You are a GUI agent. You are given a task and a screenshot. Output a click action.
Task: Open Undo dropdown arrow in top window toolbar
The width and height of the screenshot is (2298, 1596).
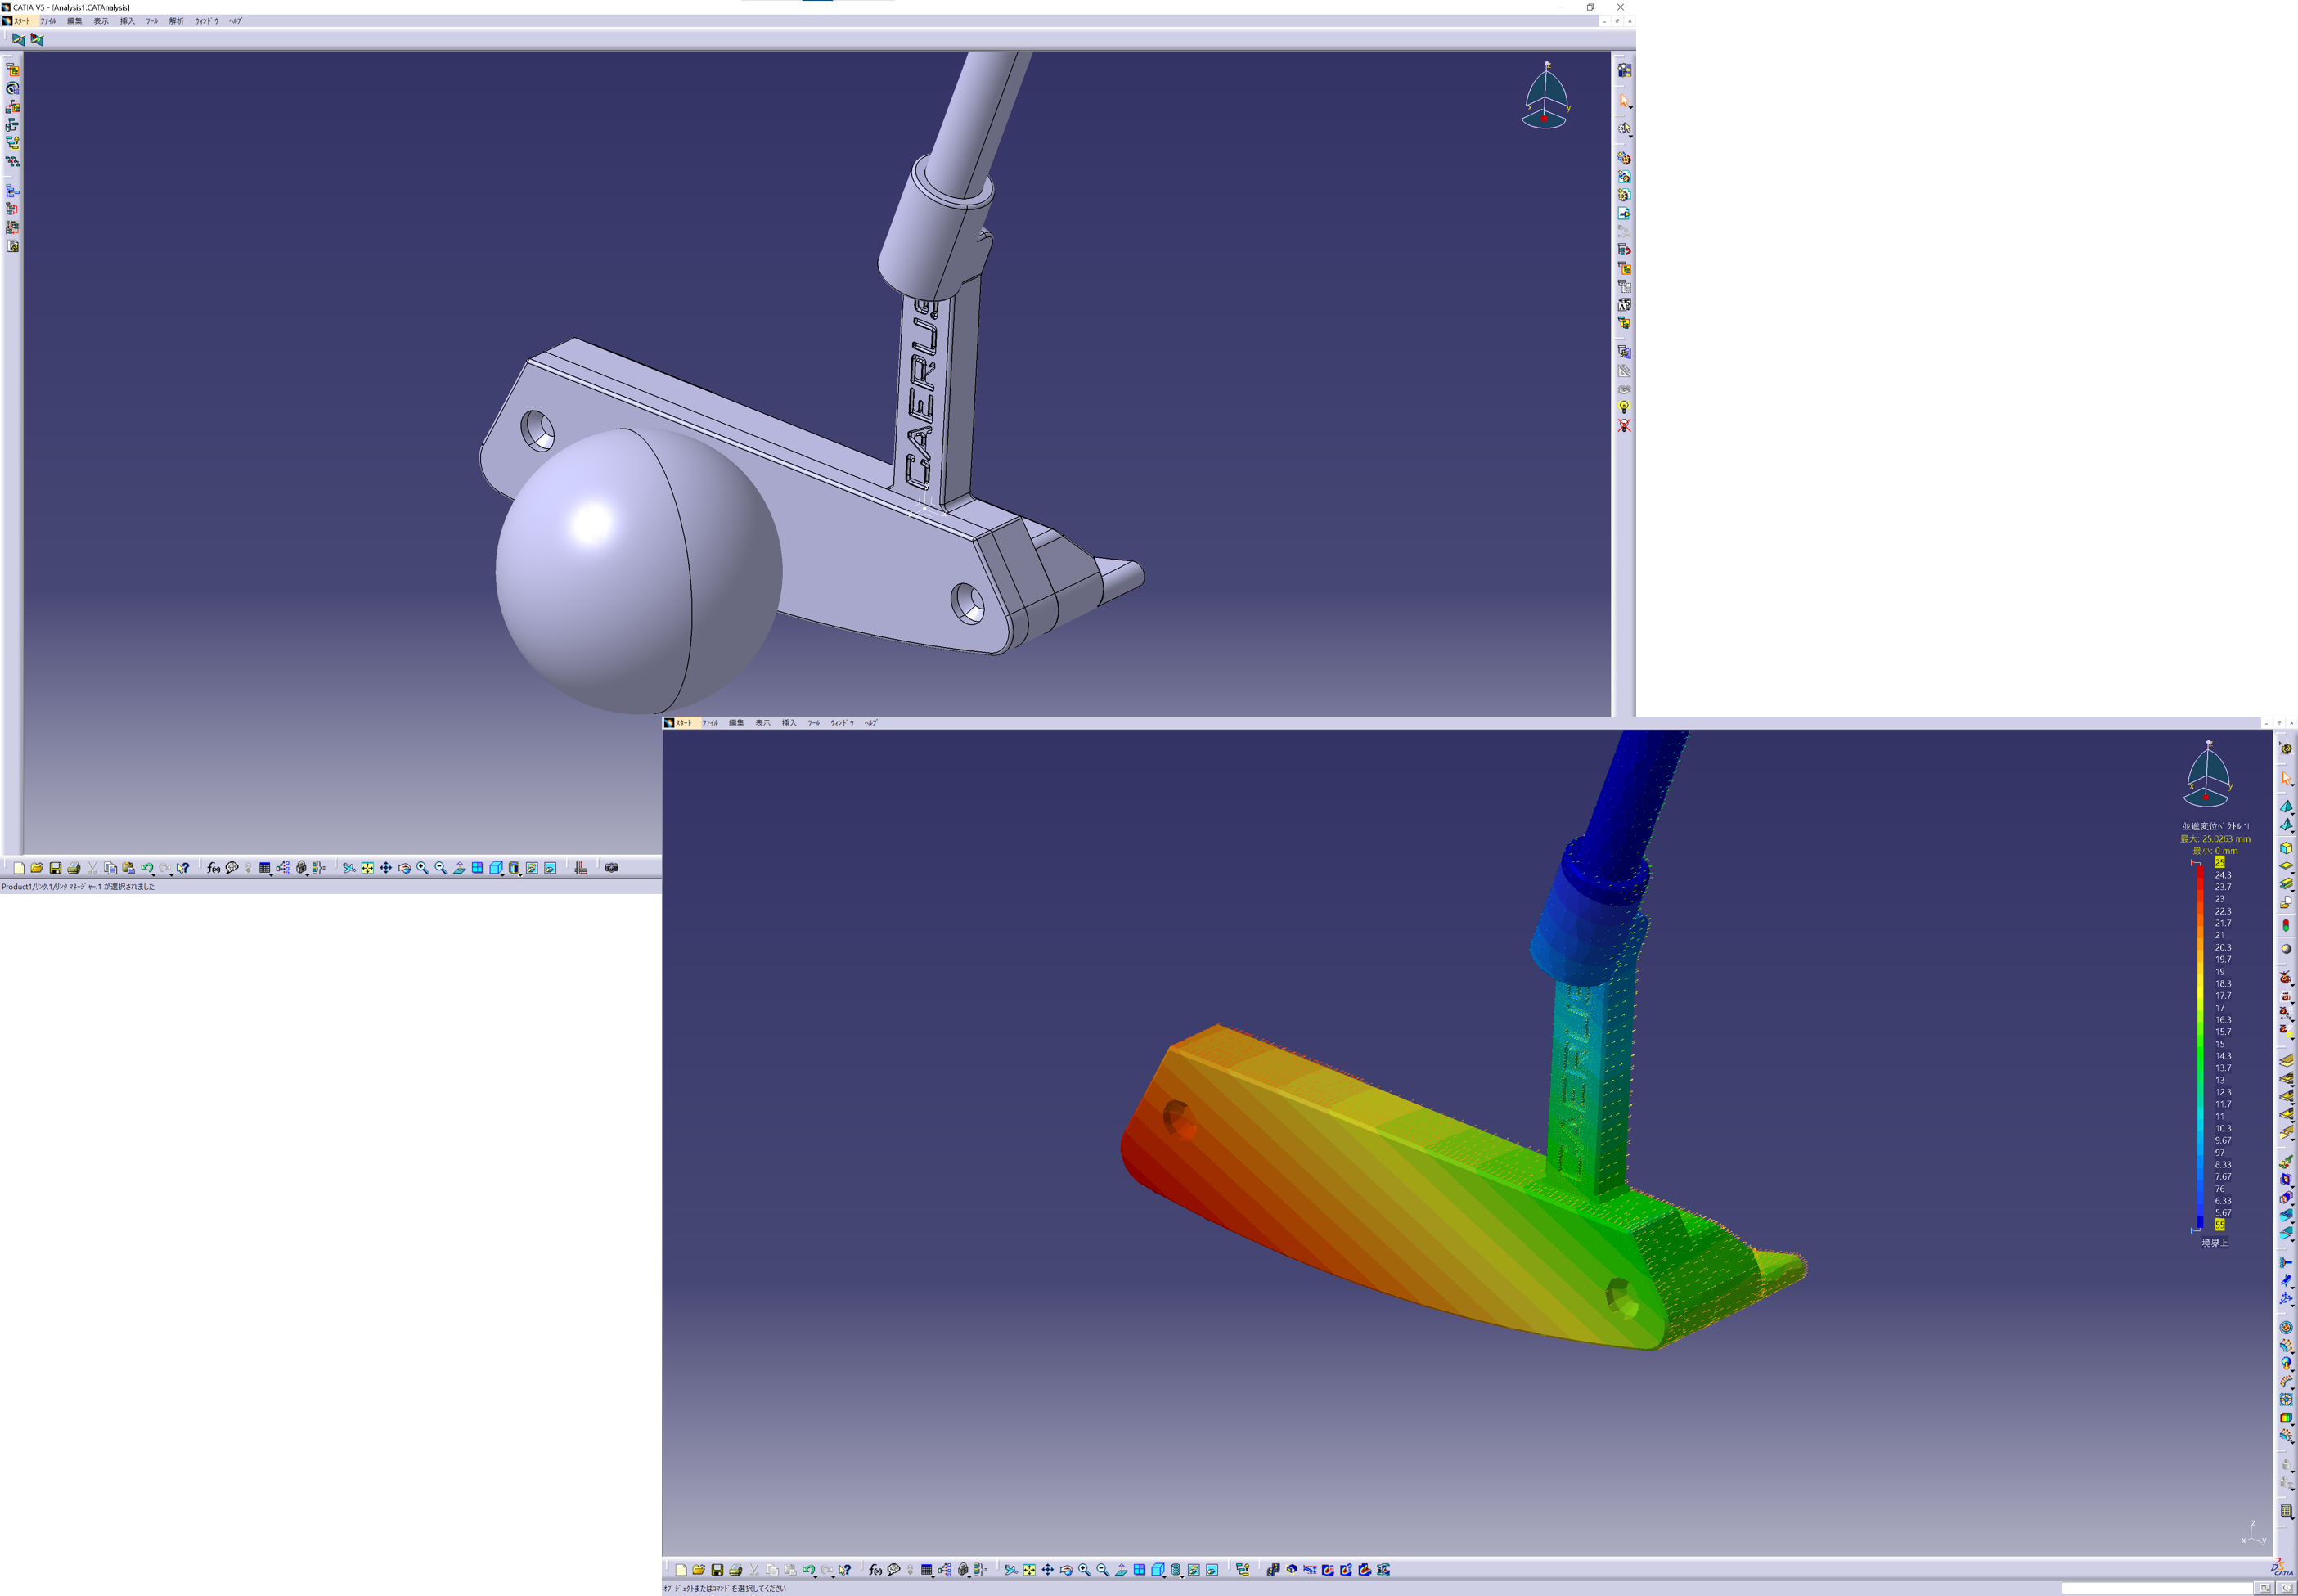(x=154, y=874)
